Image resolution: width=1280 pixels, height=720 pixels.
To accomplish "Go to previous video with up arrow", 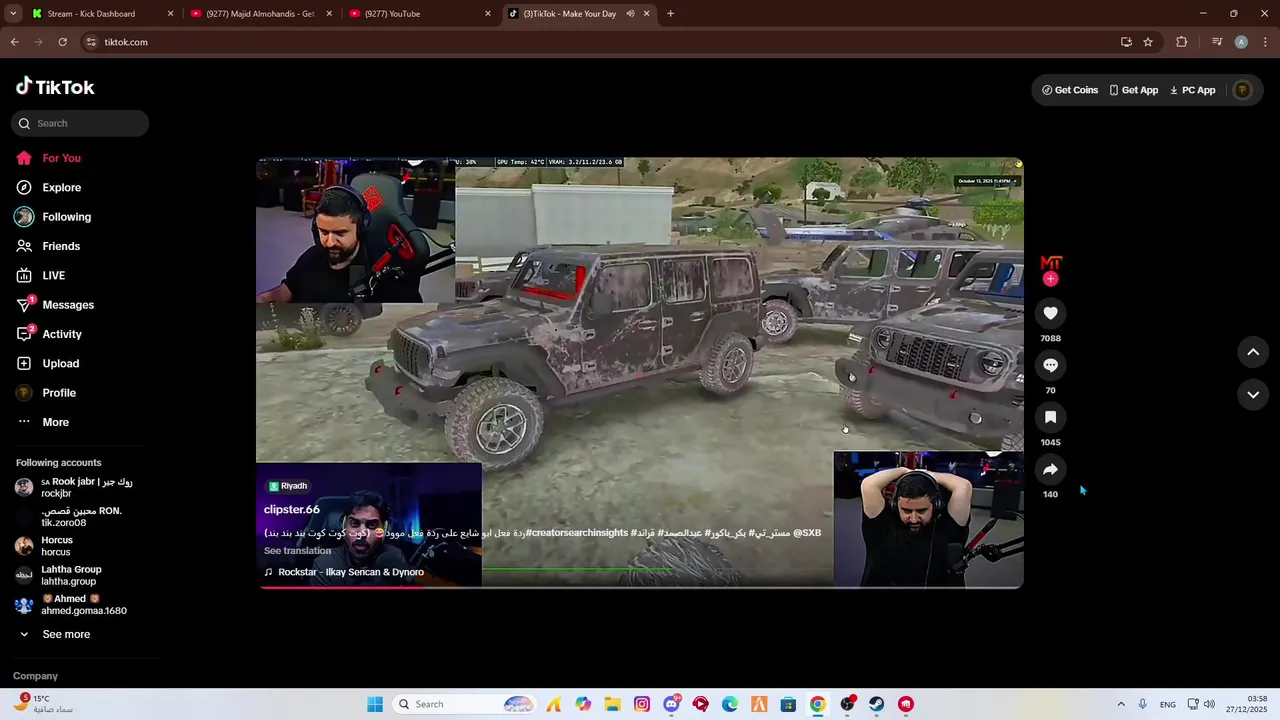I will [x=1253, y=352].
